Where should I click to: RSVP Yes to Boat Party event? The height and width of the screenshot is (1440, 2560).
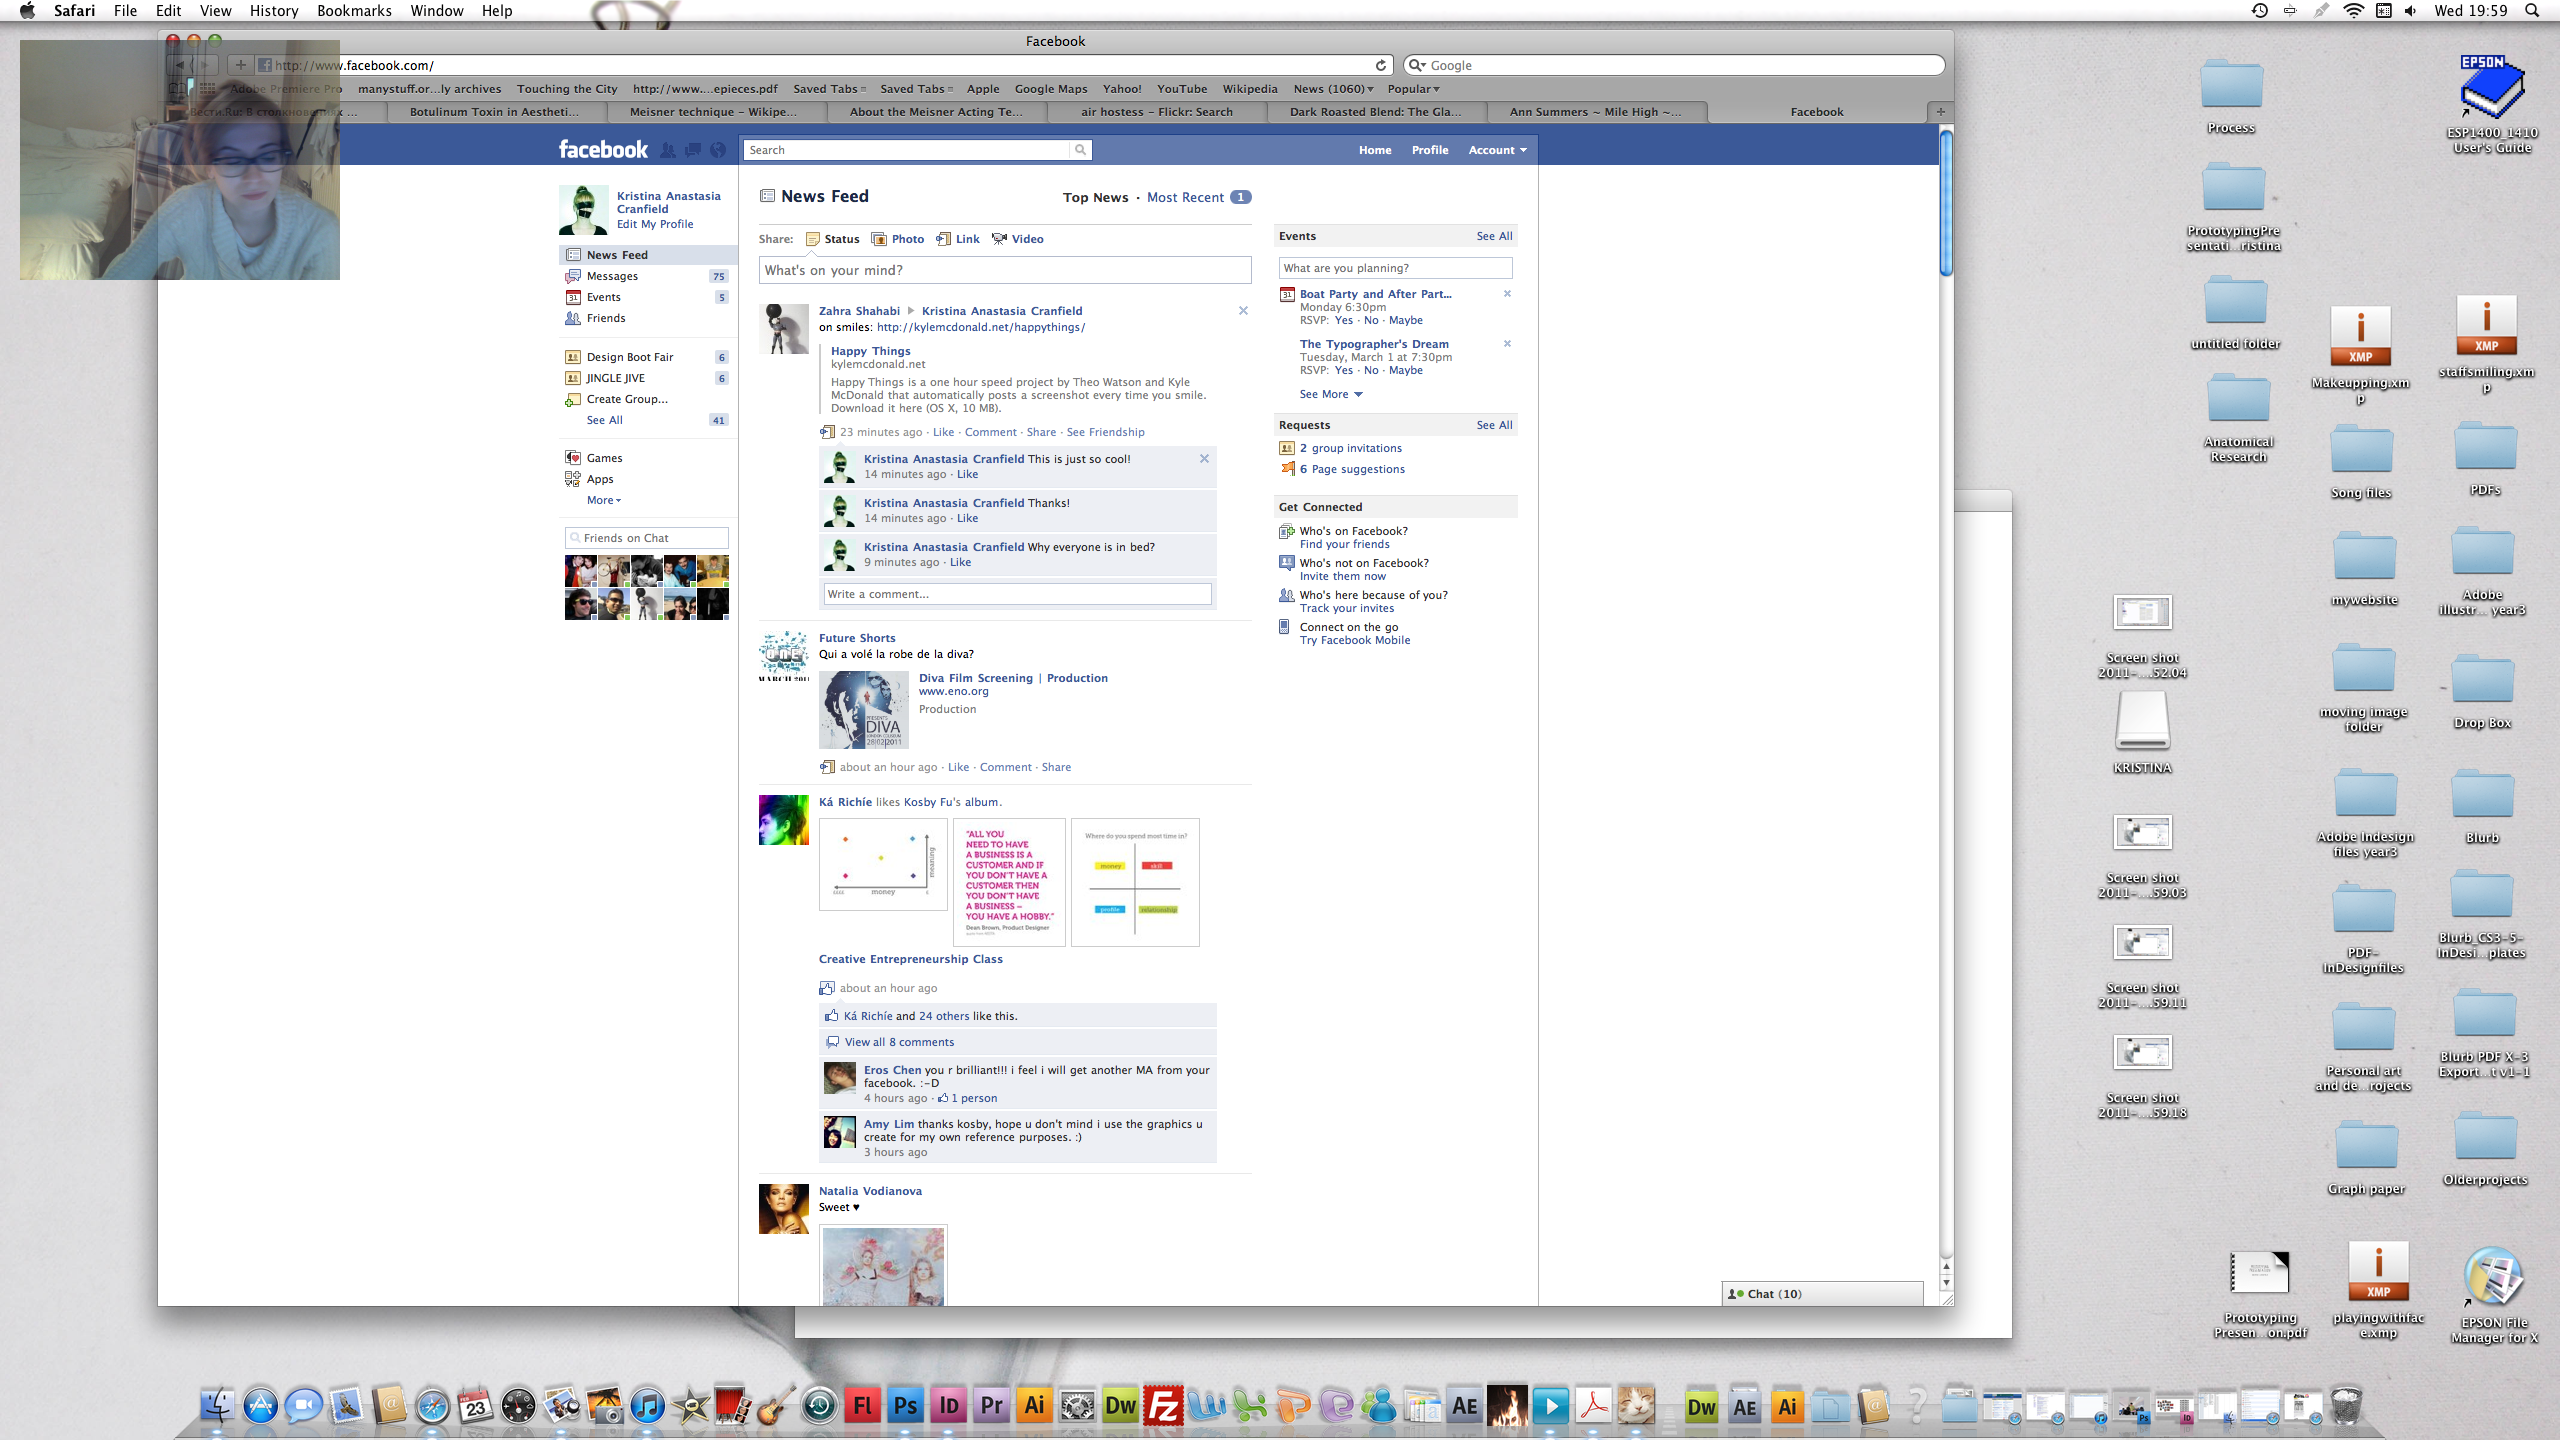pyautogui.click(x=1343, y=320)
